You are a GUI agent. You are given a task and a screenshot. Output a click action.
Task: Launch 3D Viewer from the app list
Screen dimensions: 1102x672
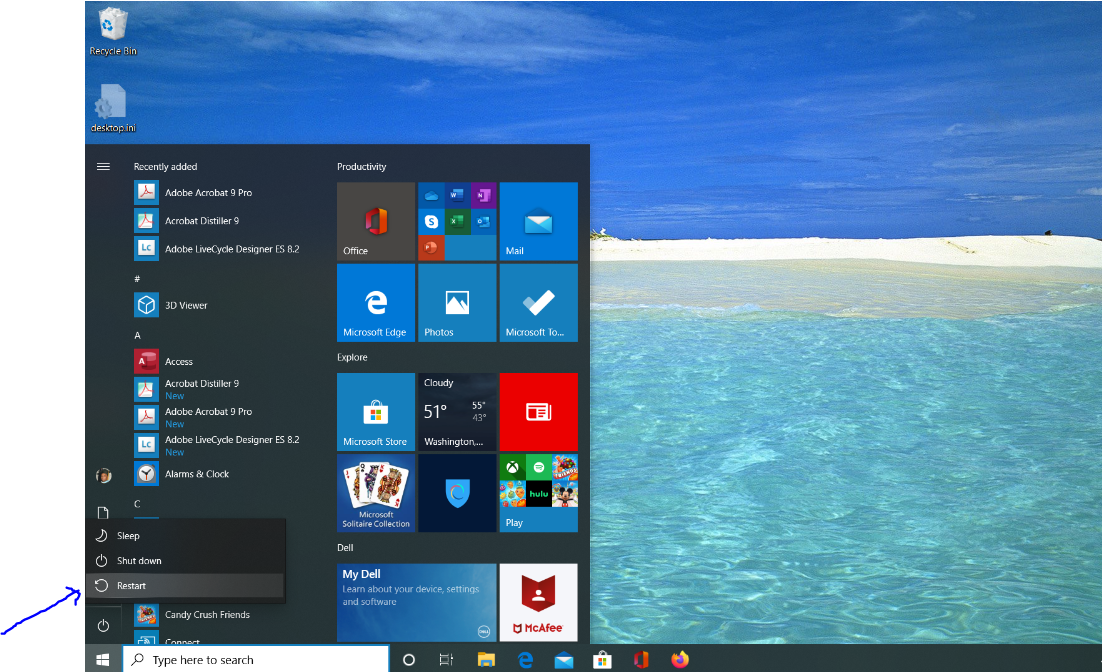[218, 305]
